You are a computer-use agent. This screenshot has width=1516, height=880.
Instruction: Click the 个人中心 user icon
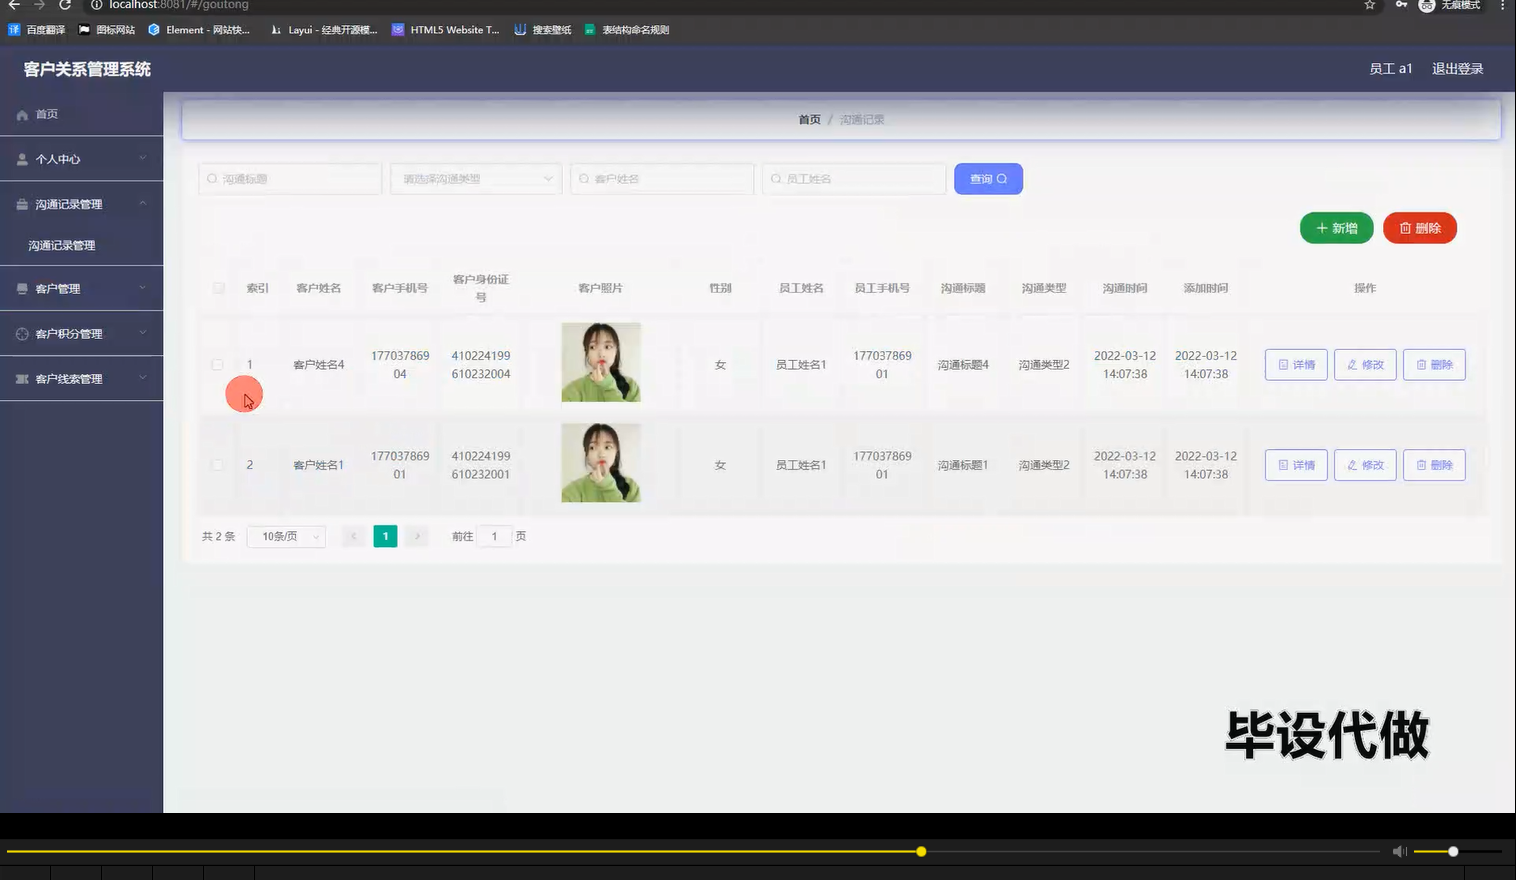22,159
